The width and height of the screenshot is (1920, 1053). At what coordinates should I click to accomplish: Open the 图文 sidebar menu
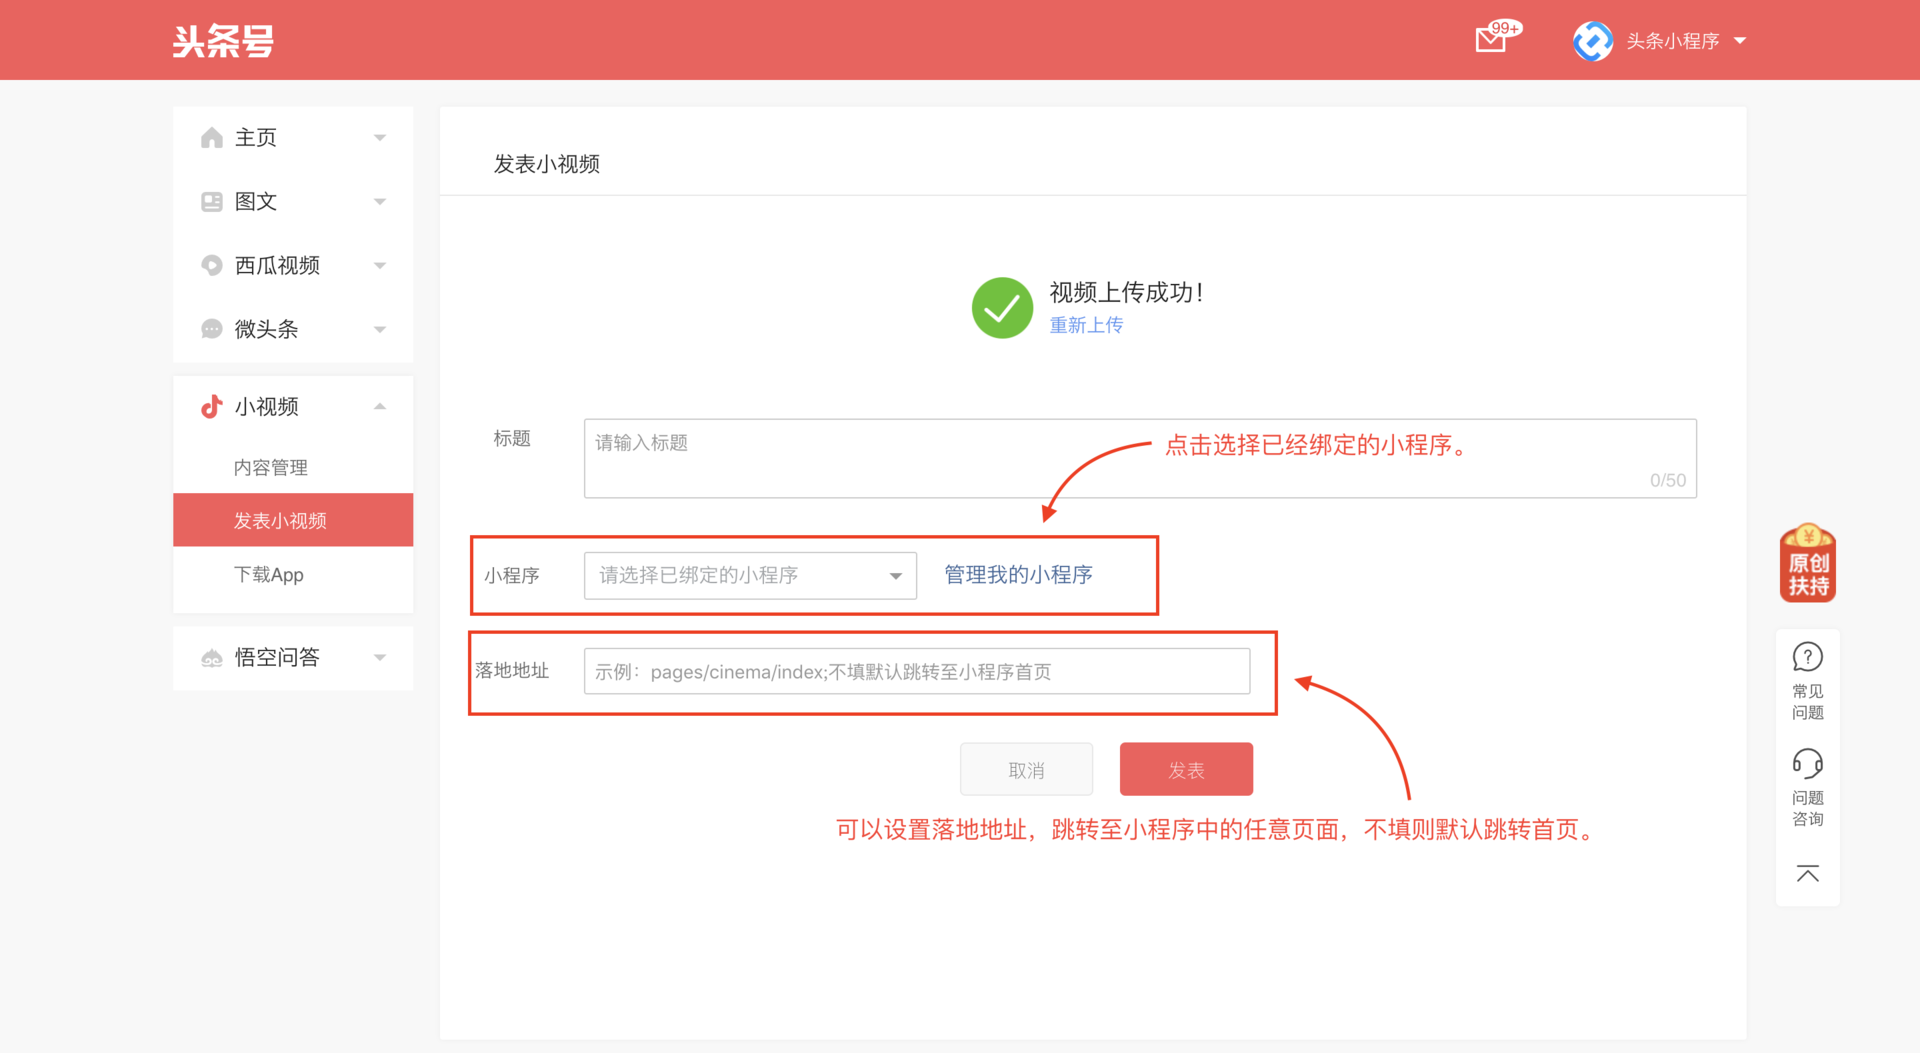tap(293, 202)
